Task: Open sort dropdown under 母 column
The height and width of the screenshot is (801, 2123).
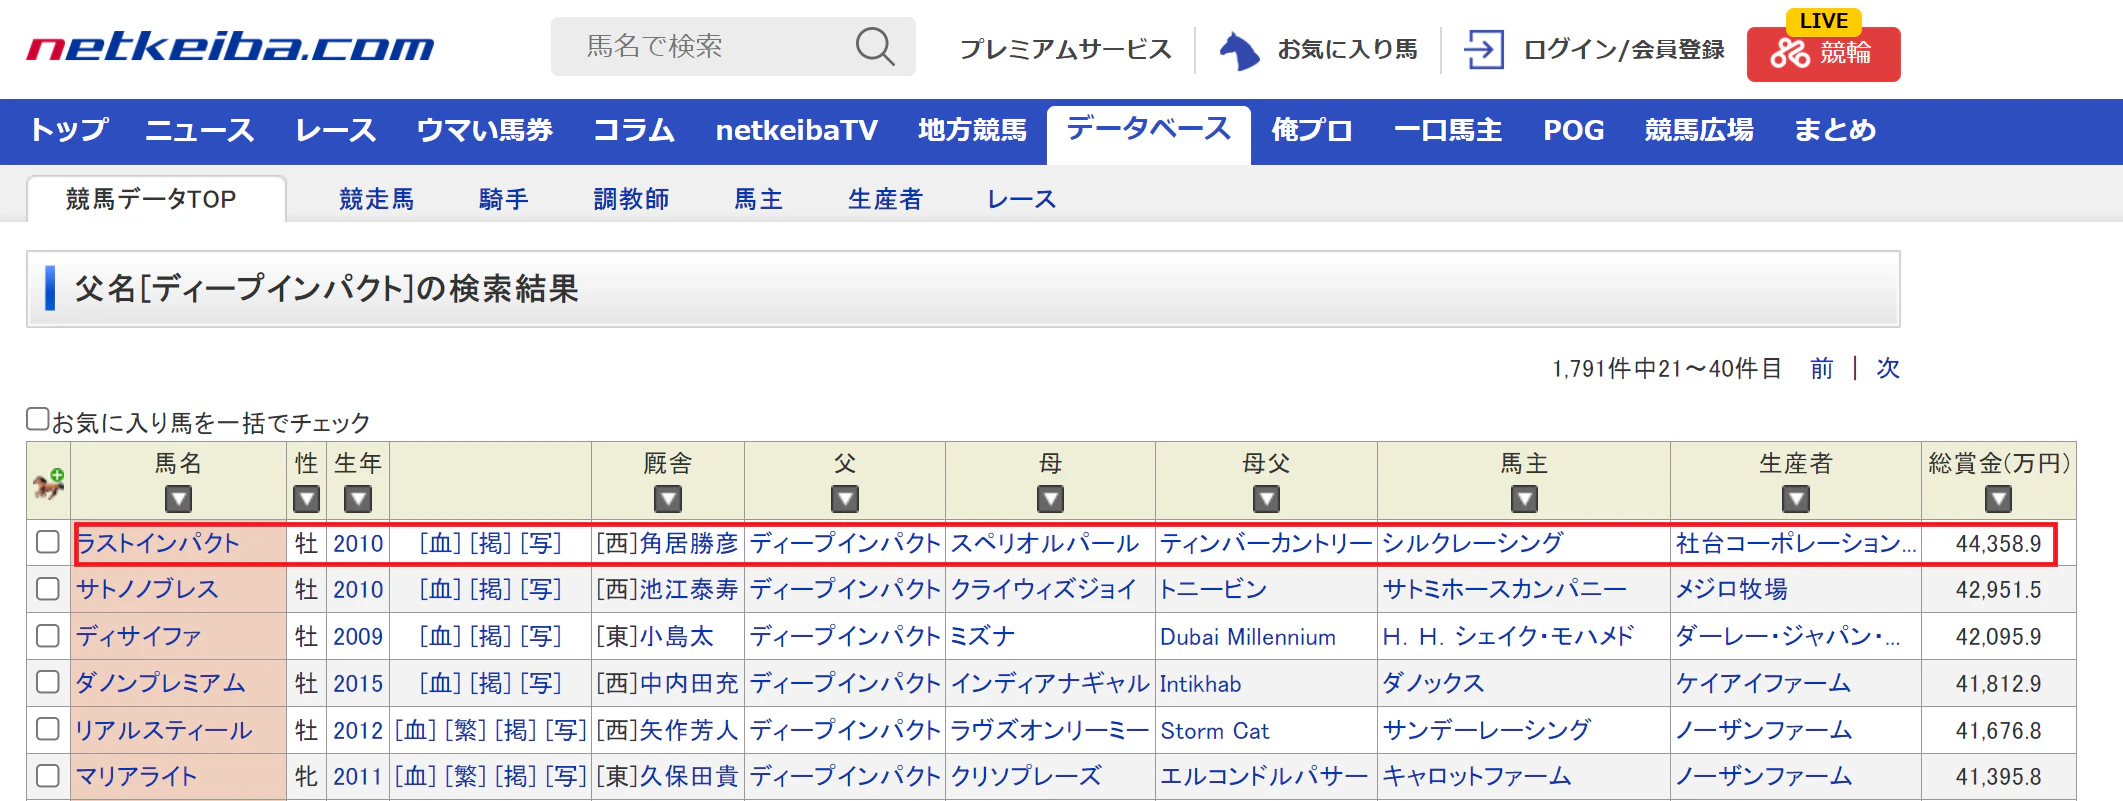Action: point(1050,498)
